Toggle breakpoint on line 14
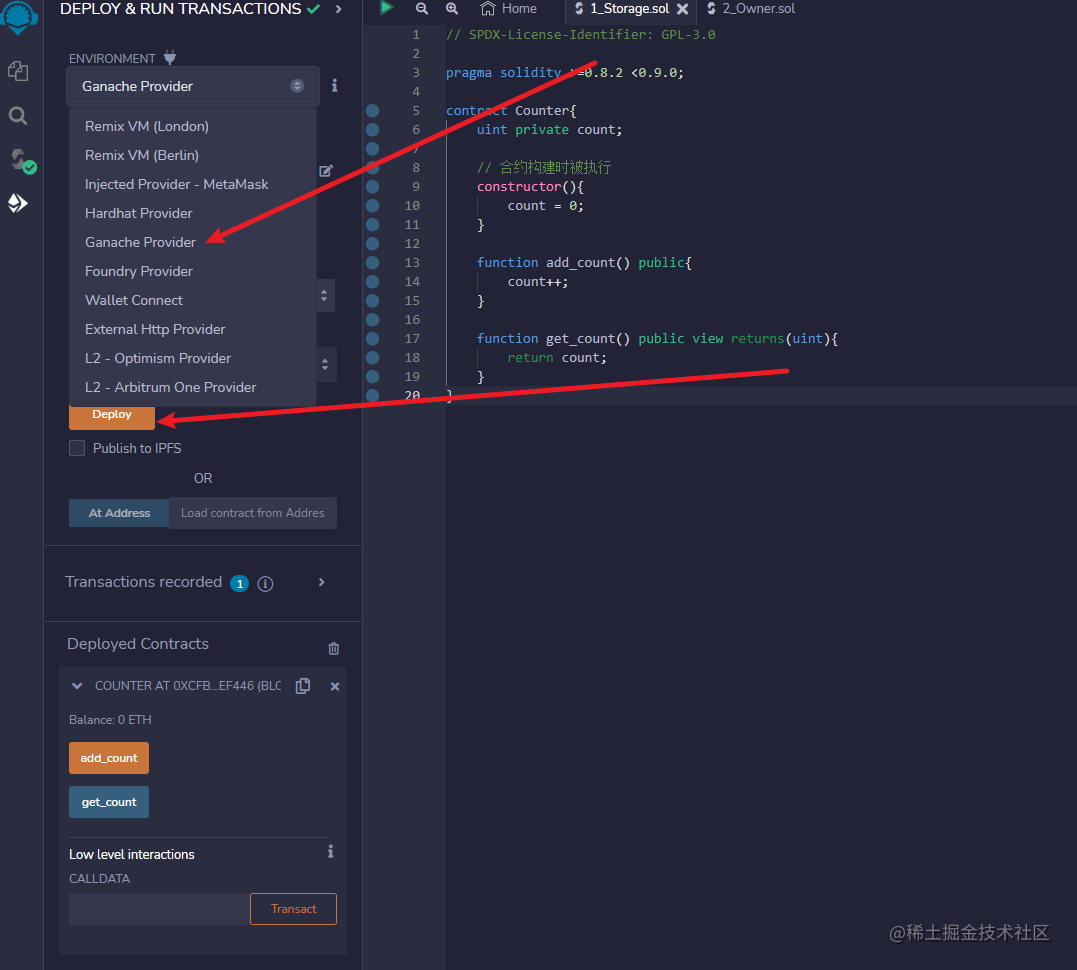The width and height of the screenshot is (1077, 970). (x=372, y=281)
